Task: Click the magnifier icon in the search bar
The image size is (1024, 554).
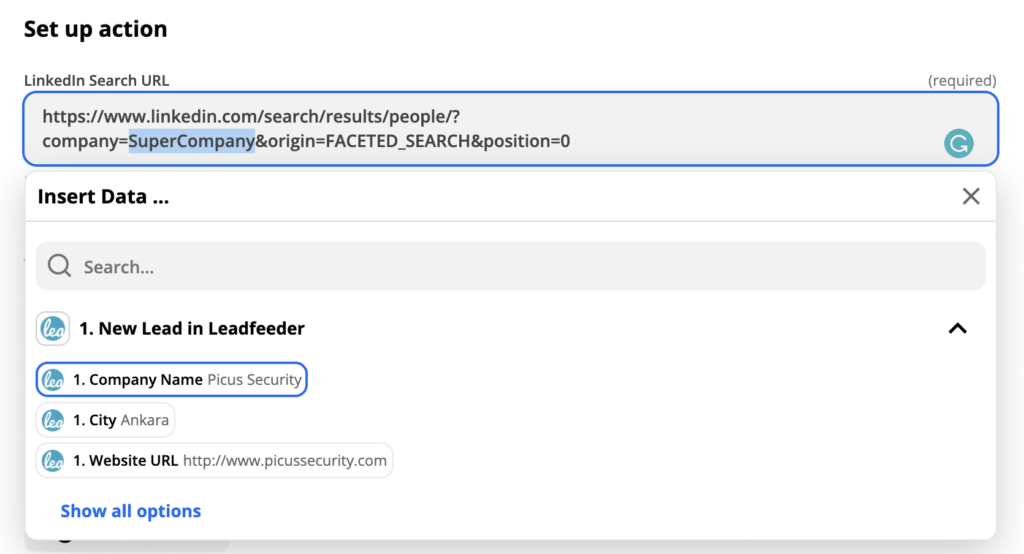Action: (60, 266)
